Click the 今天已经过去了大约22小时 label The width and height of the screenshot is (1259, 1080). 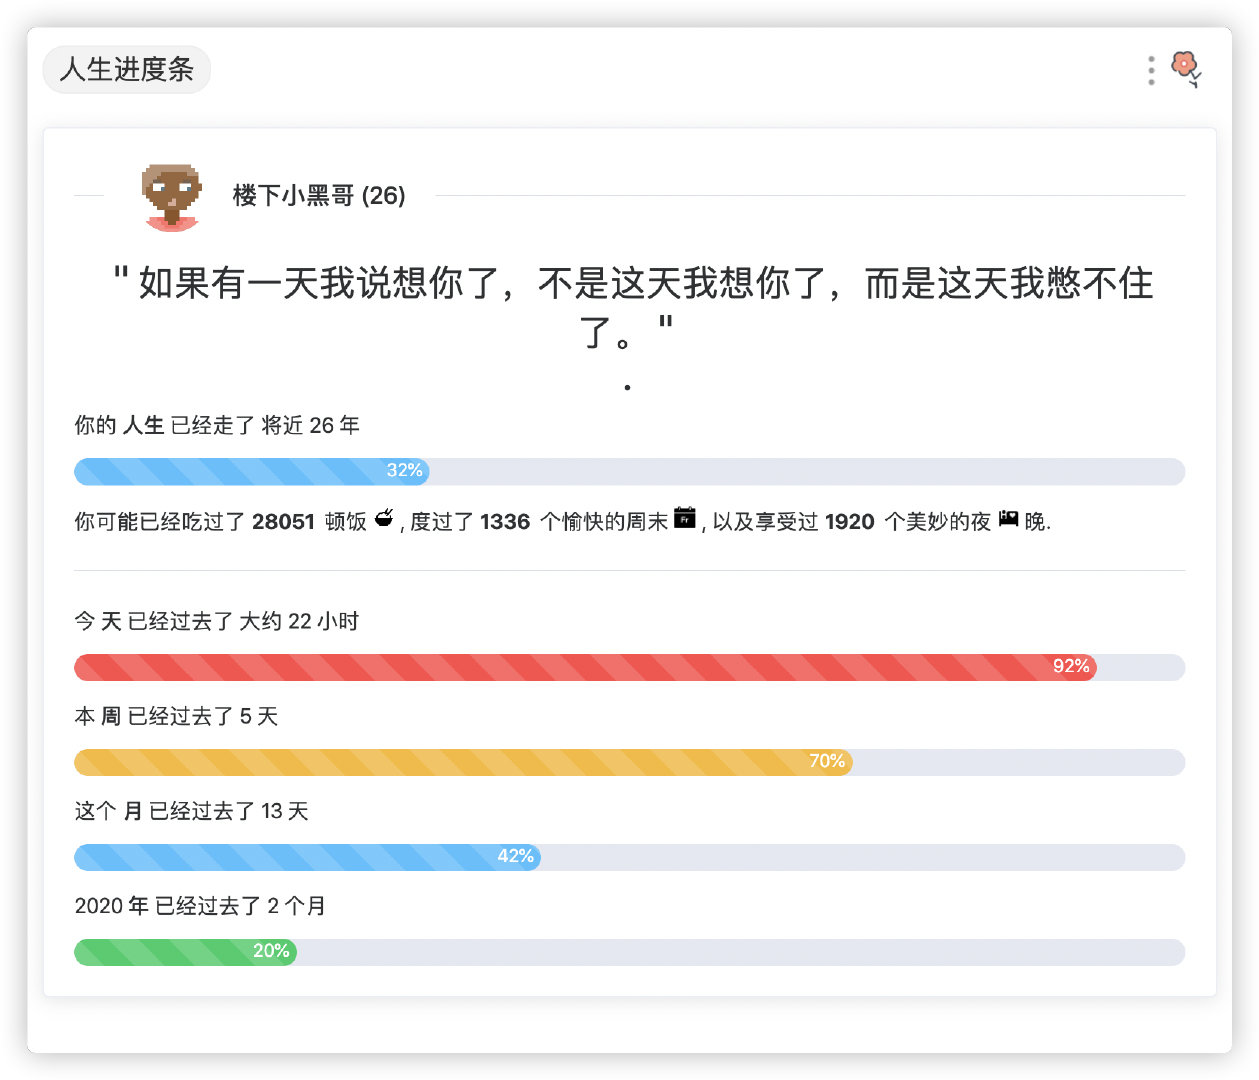[217, 621]
